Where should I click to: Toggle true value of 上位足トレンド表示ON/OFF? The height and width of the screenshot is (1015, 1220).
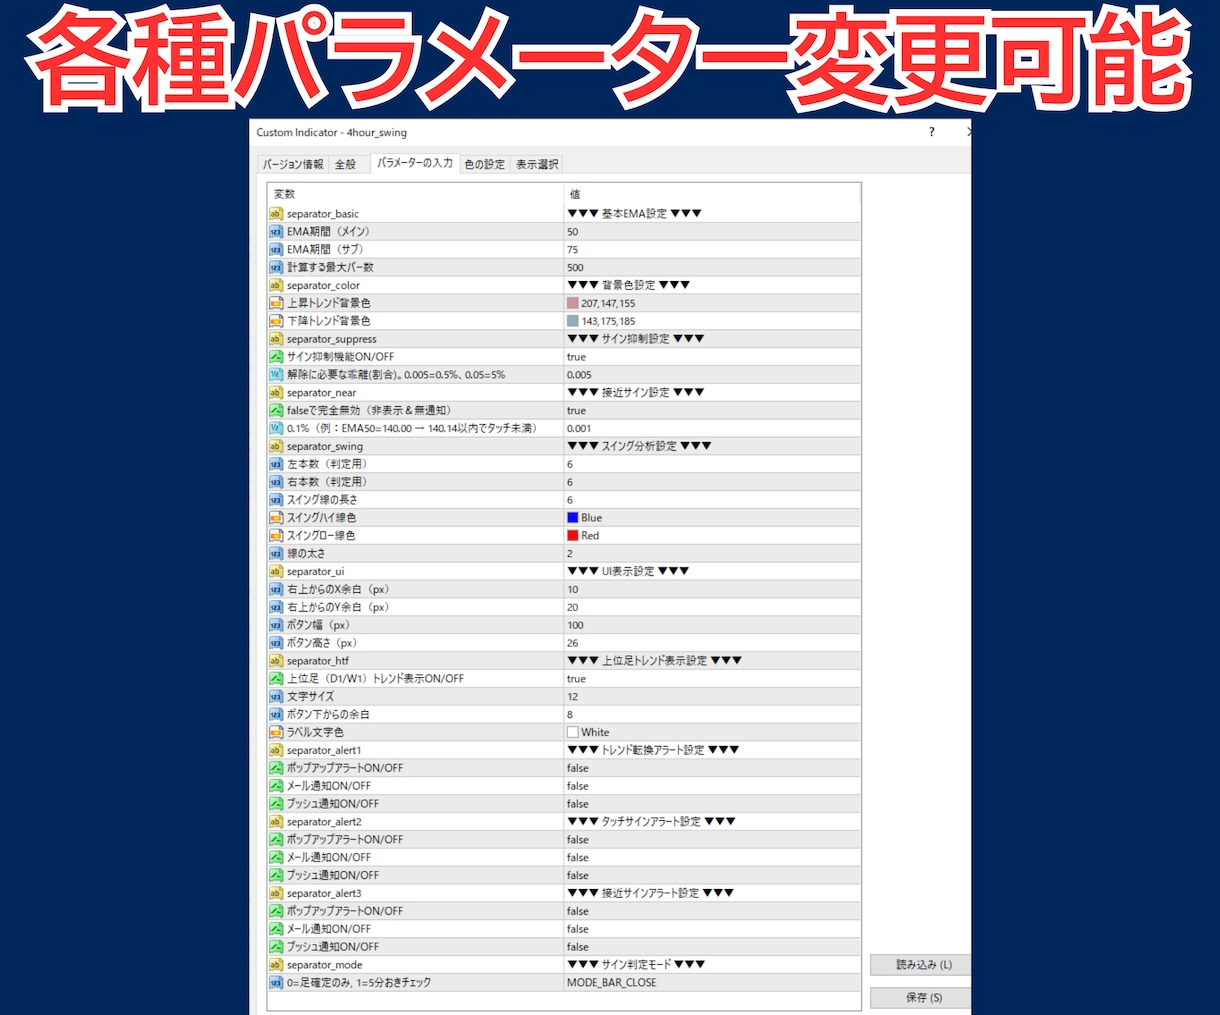(712, 679)
